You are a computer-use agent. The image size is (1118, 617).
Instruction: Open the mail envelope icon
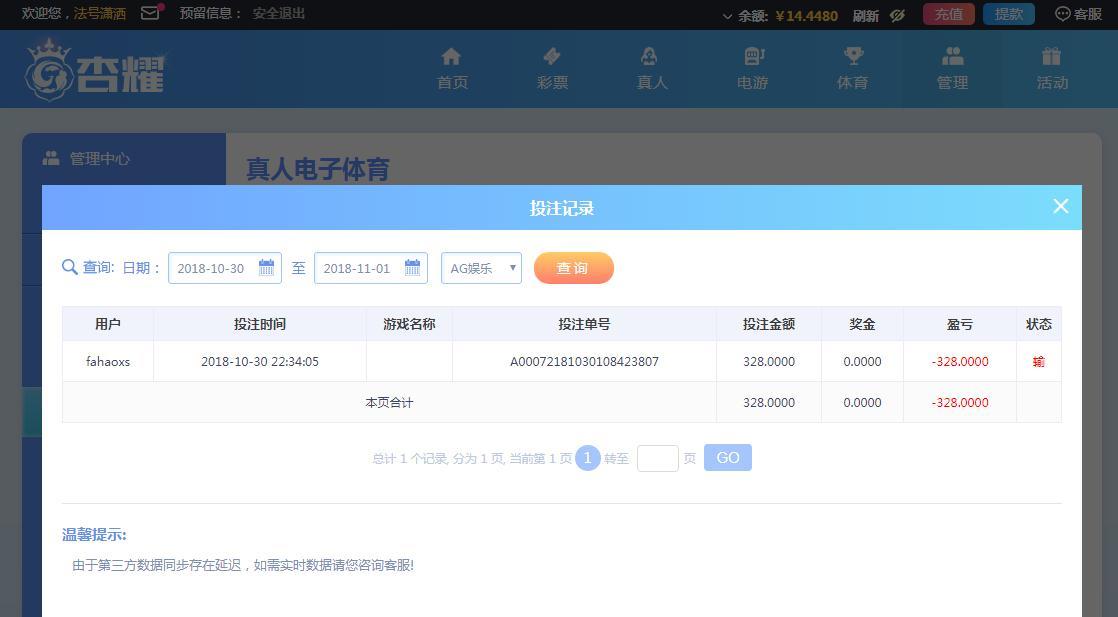[150, 14]
